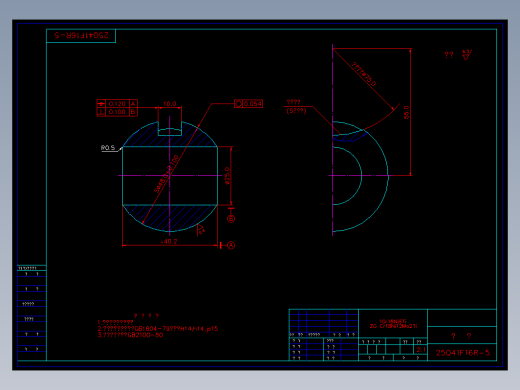
Task: Select the surface roughness symbol at top right
Action: [x=467, y=55]
